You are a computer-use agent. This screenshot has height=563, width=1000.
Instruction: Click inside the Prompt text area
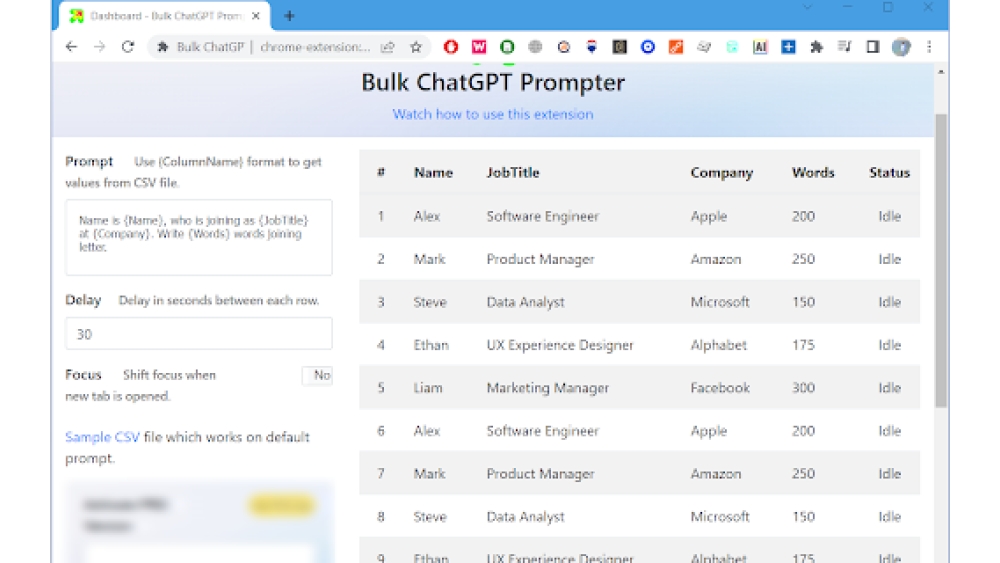click(x=198, y=237)
